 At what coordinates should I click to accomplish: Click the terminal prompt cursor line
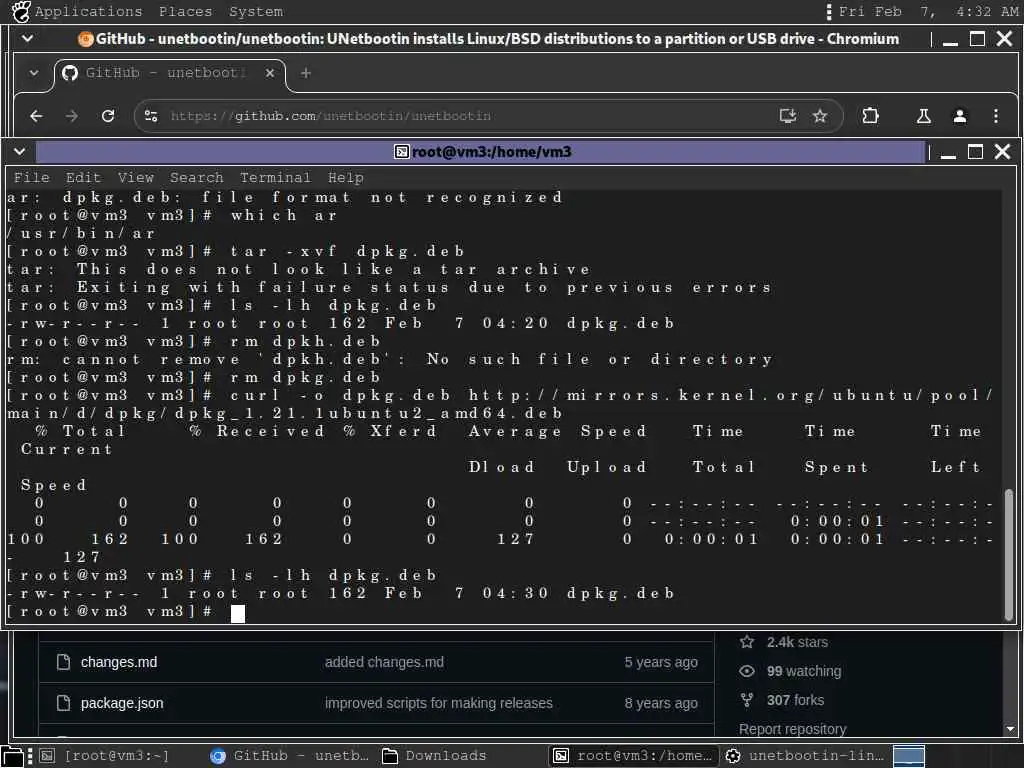tap(238, 613)
